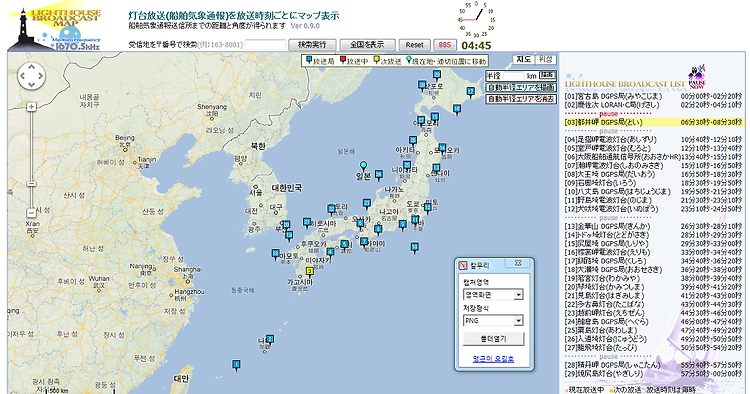Switch map to 지도 (map) view
Screen dimensions: 750x394
coord(523,59)
